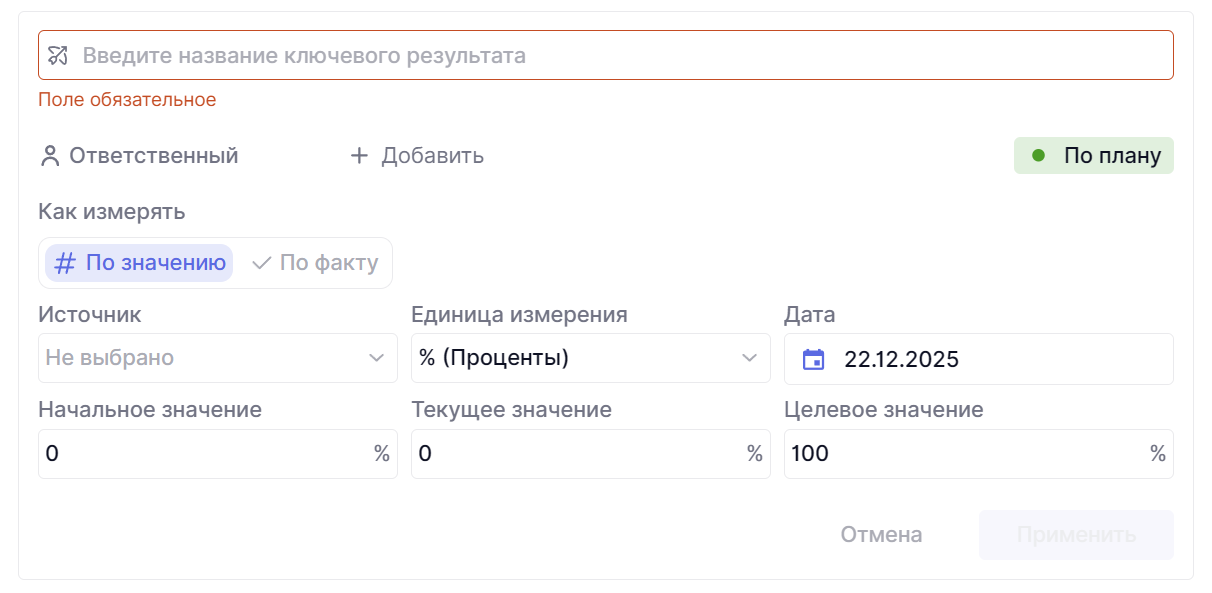The height and width of the screenshot is (593, 1212).
Task: Click the person icon beside Ответственный
Action: tap(50, 156)
